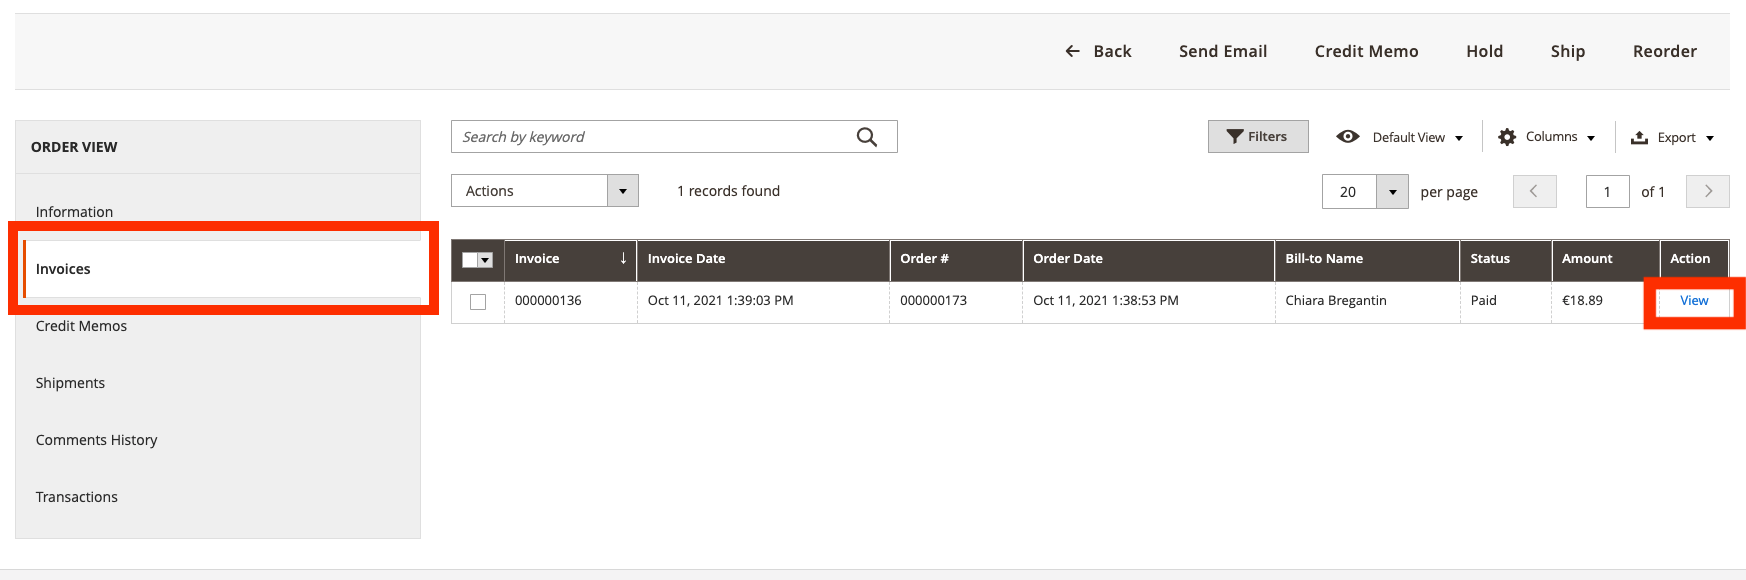Click the Export upload icon
The height and width of the screenshot is (580, 1746).
[1639, 137]
